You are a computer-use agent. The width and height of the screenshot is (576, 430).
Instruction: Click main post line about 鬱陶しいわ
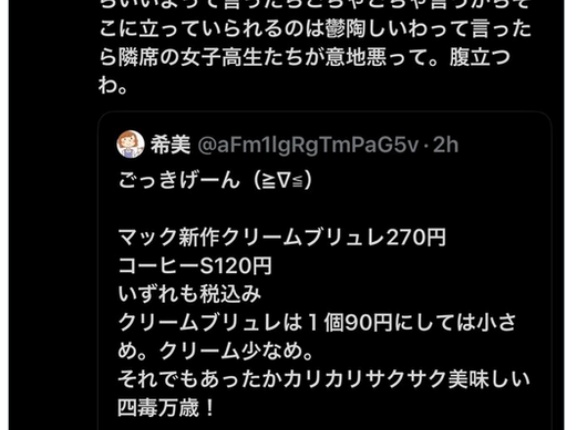click(315, 29)
